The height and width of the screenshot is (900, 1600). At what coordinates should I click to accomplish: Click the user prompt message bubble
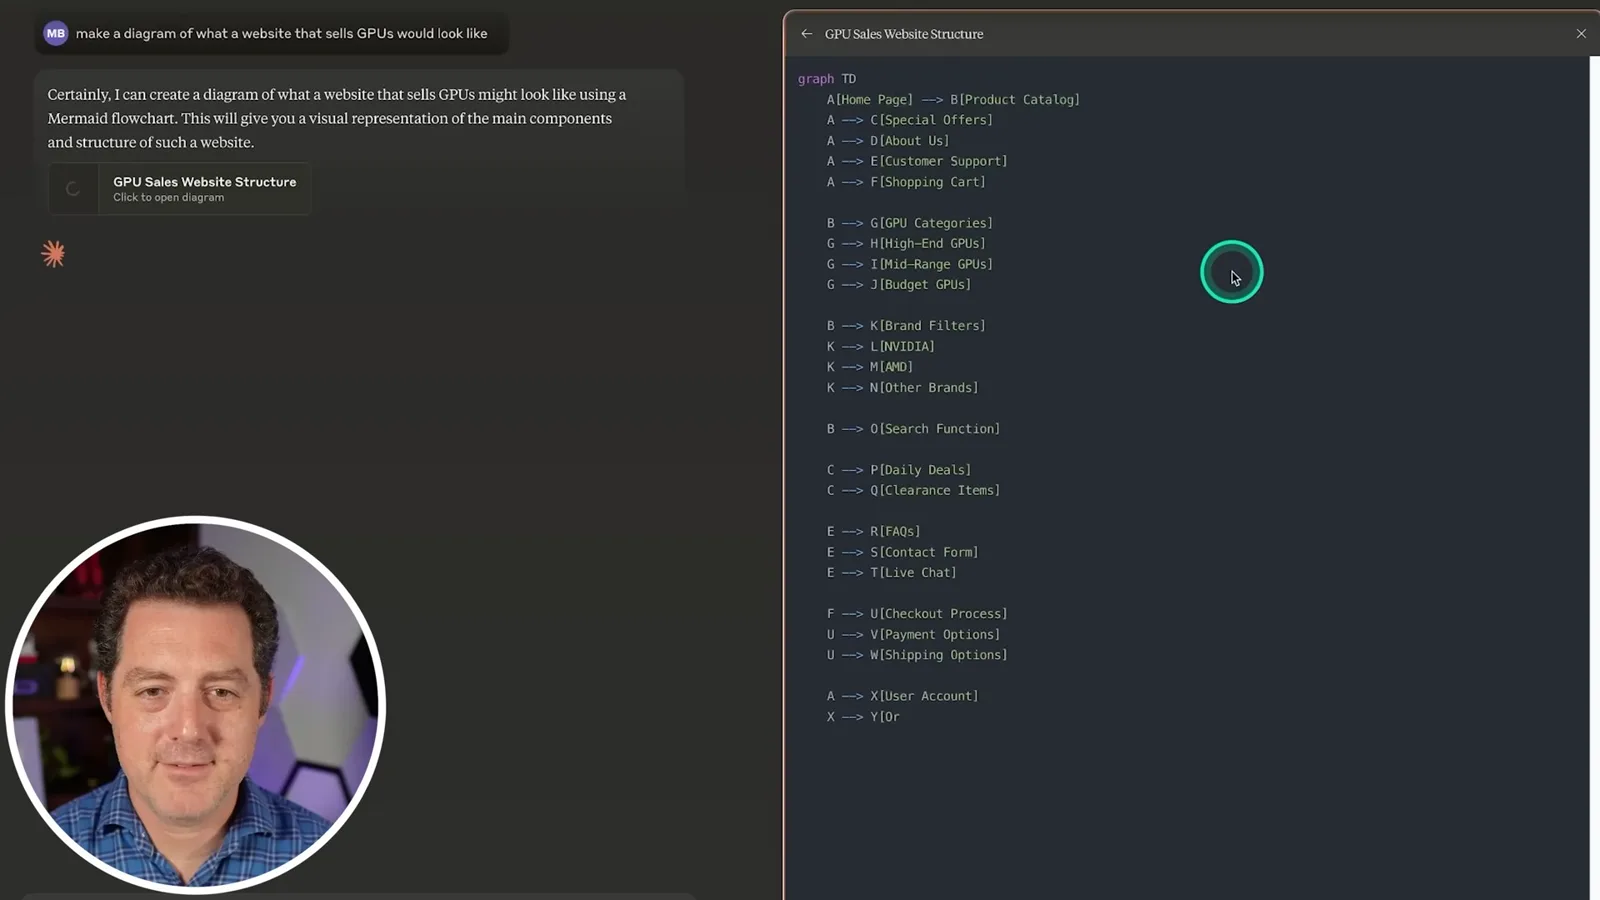click(x=272, y=34)
